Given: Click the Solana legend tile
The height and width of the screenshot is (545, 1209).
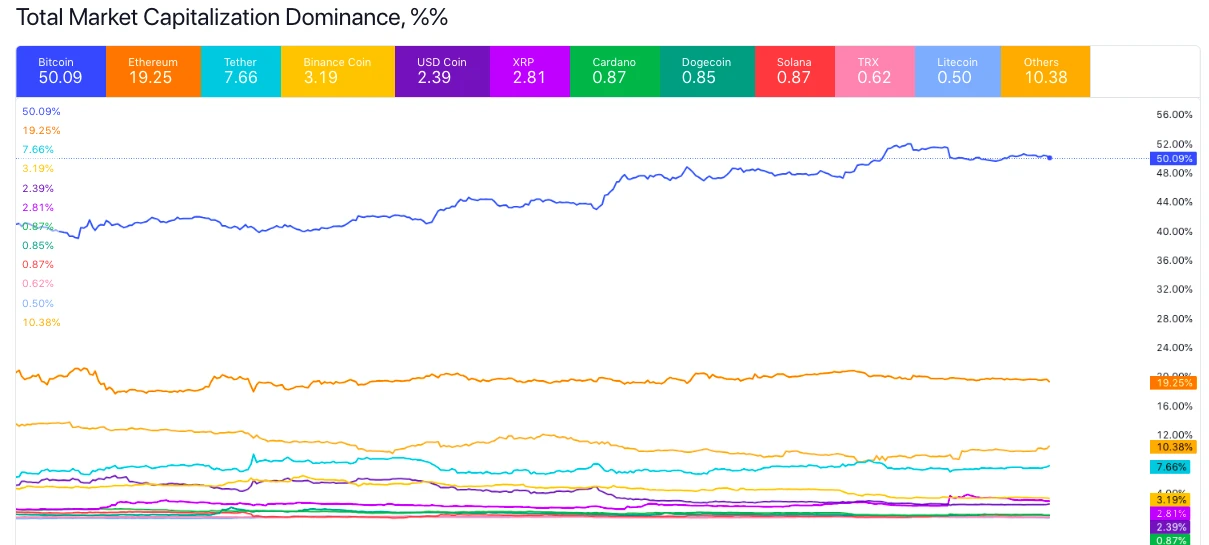Looking at the screenshot, I should (x=794, y=70).
